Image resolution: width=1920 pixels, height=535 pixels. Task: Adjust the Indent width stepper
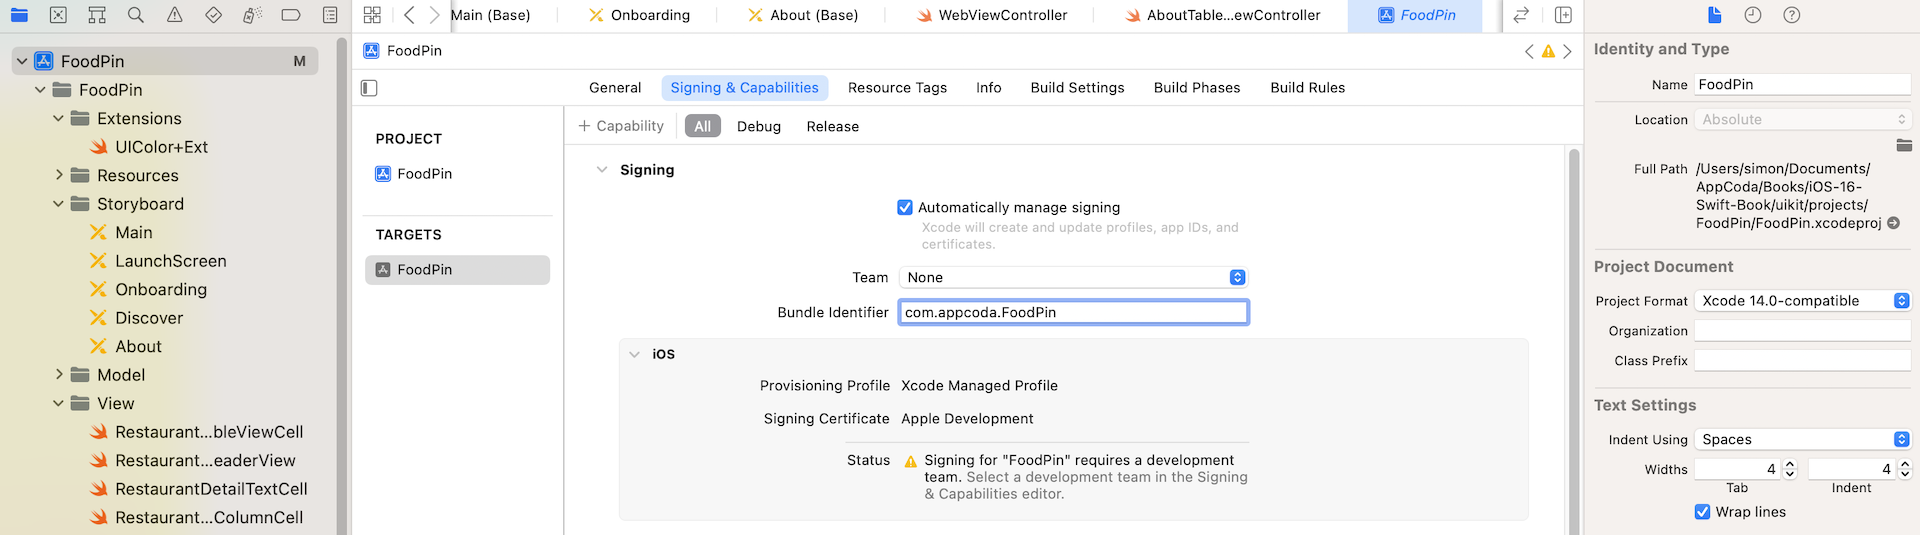point(1905,469)
